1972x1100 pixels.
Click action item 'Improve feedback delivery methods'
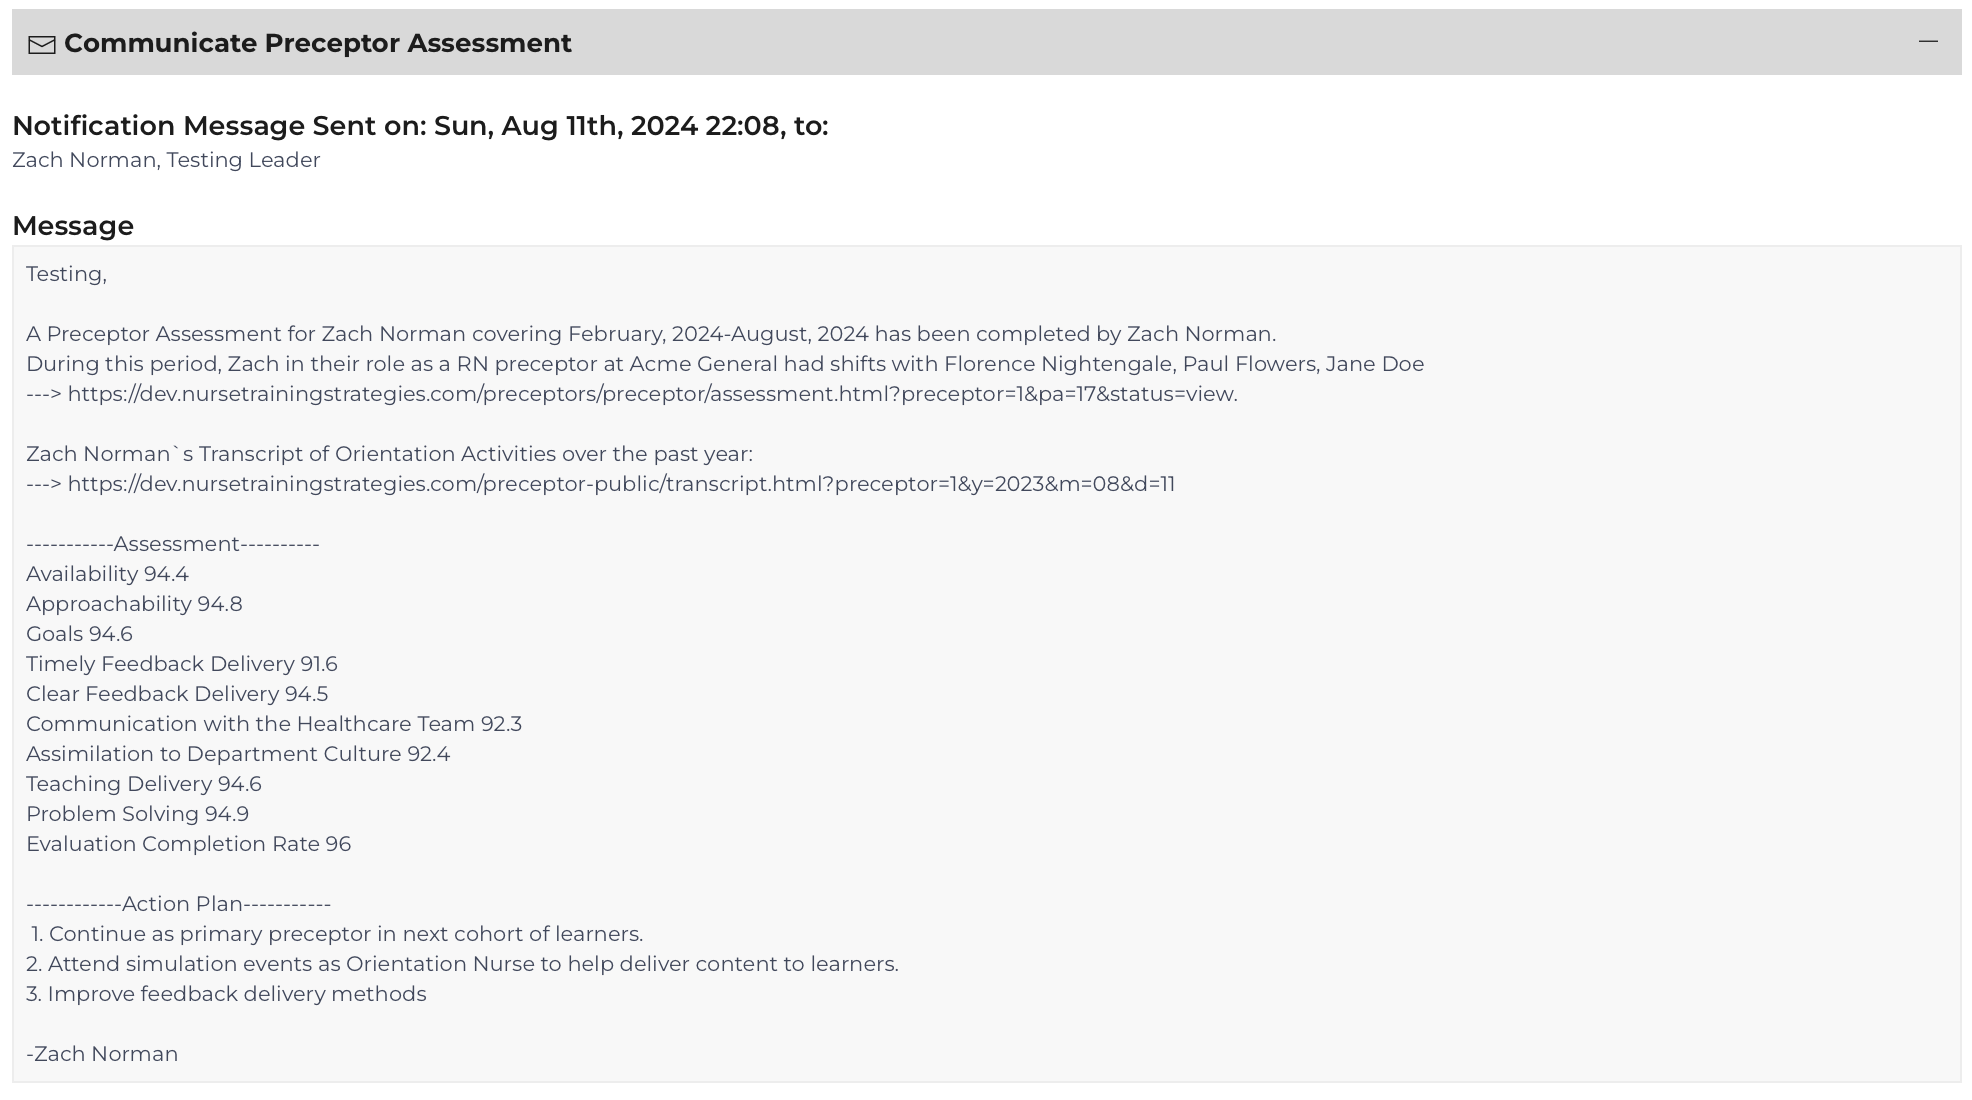pos(226,994)
